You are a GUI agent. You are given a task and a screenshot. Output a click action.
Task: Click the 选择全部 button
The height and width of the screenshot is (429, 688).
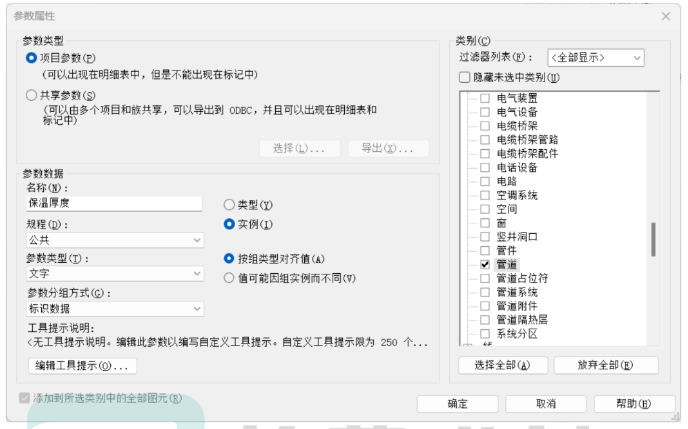tap(503, 365)
